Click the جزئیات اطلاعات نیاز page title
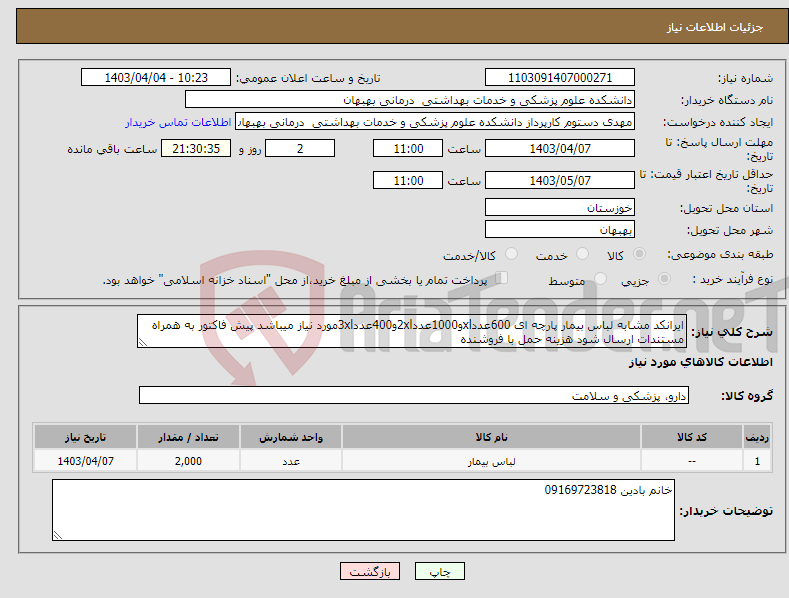This screenshot has height=598, width=789. (x=715, y=27)
